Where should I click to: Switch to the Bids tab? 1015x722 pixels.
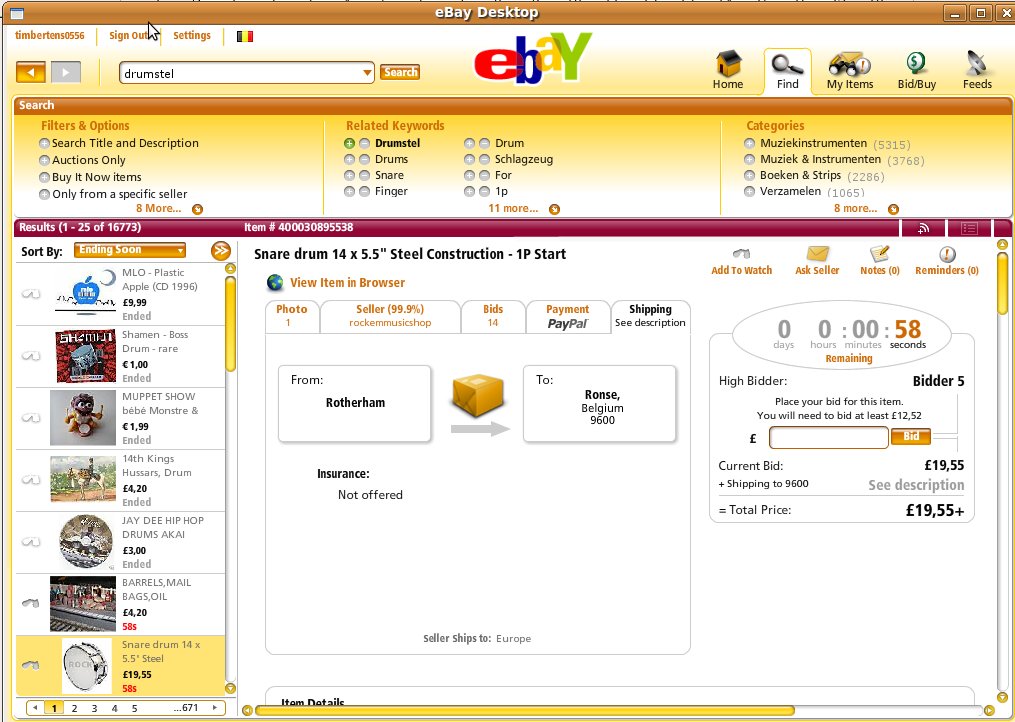click(493, 316)
